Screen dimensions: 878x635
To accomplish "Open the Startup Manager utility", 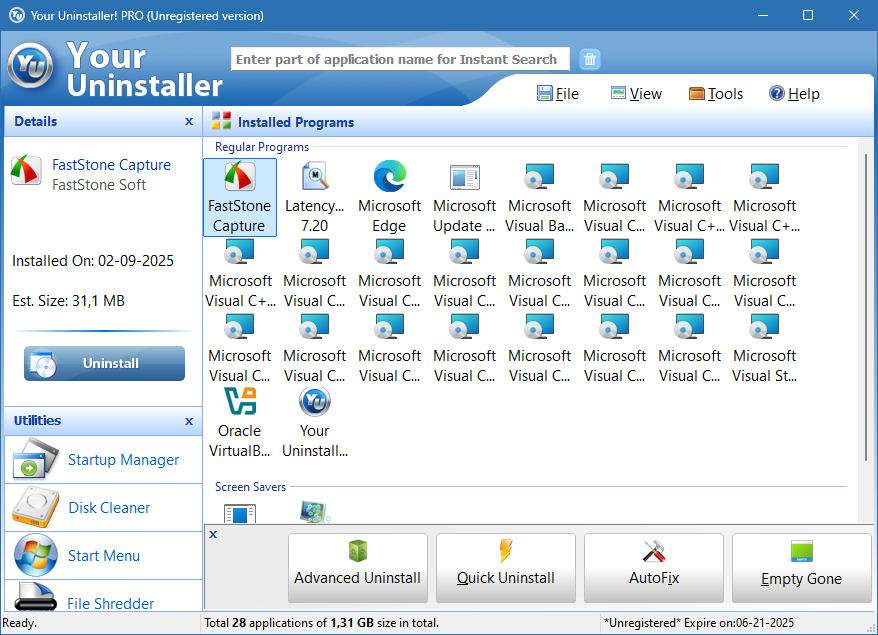I will click(x=103, y=460).
